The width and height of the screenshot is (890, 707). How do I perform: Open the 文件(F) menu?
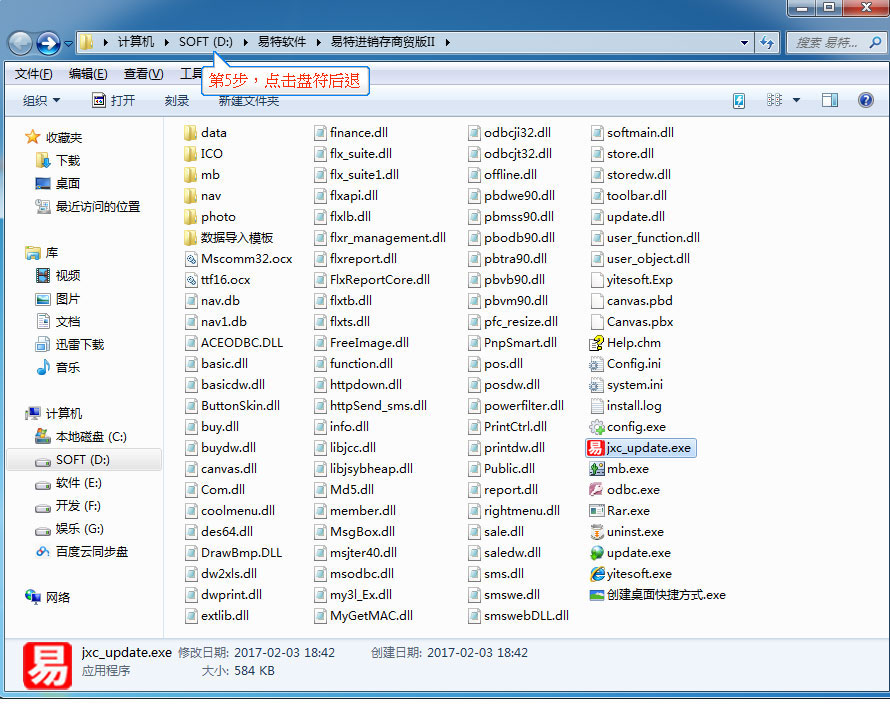click(x=34, y=74)
